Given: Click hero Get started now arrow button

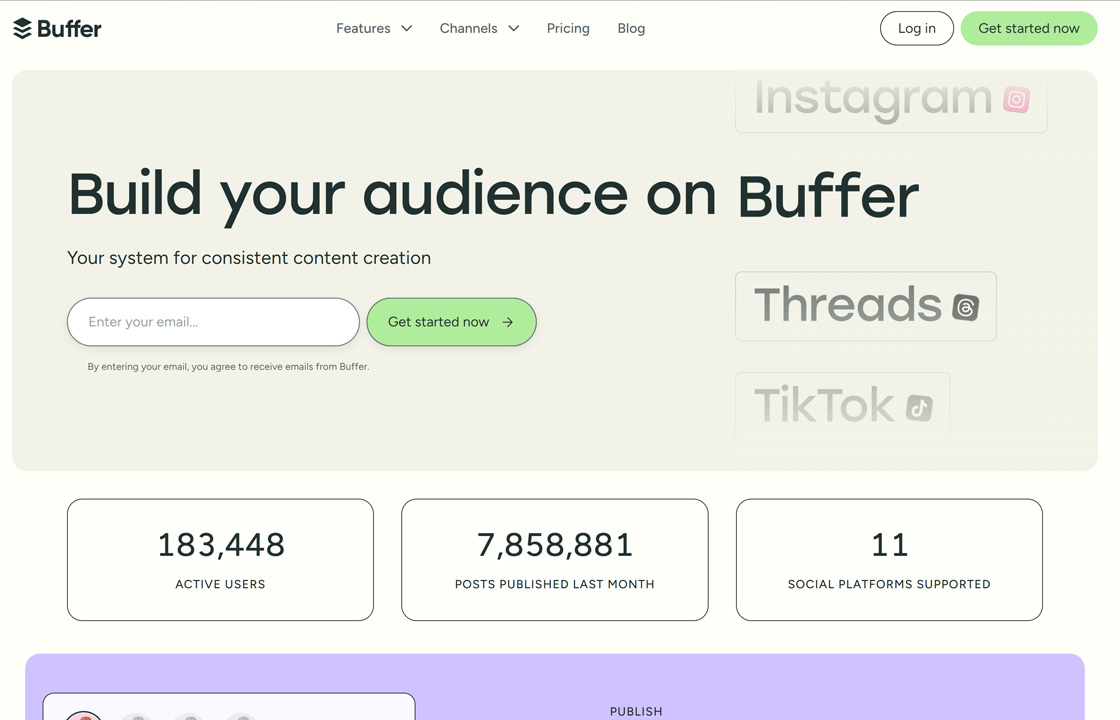Looking at the screenshot, I should click(451, 322).
